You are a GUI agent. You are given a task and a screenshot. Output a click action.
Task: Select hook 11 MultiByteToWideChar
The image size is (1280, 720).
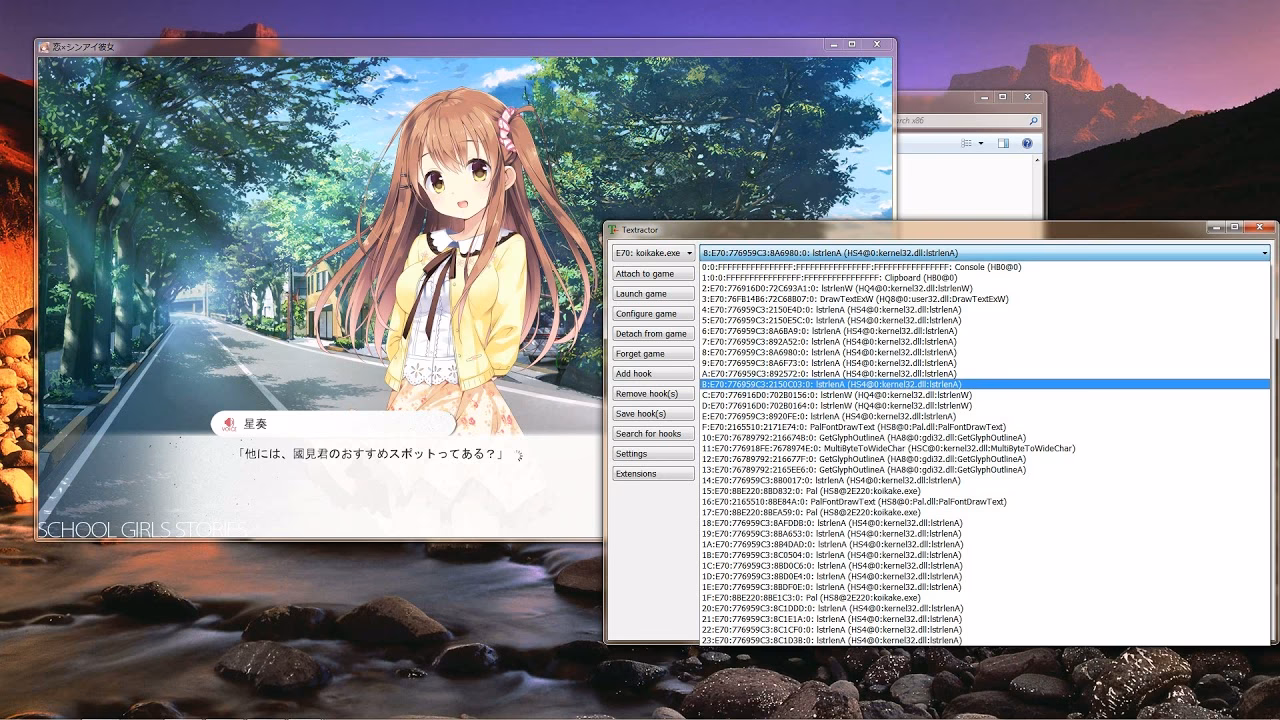point(985,448)
